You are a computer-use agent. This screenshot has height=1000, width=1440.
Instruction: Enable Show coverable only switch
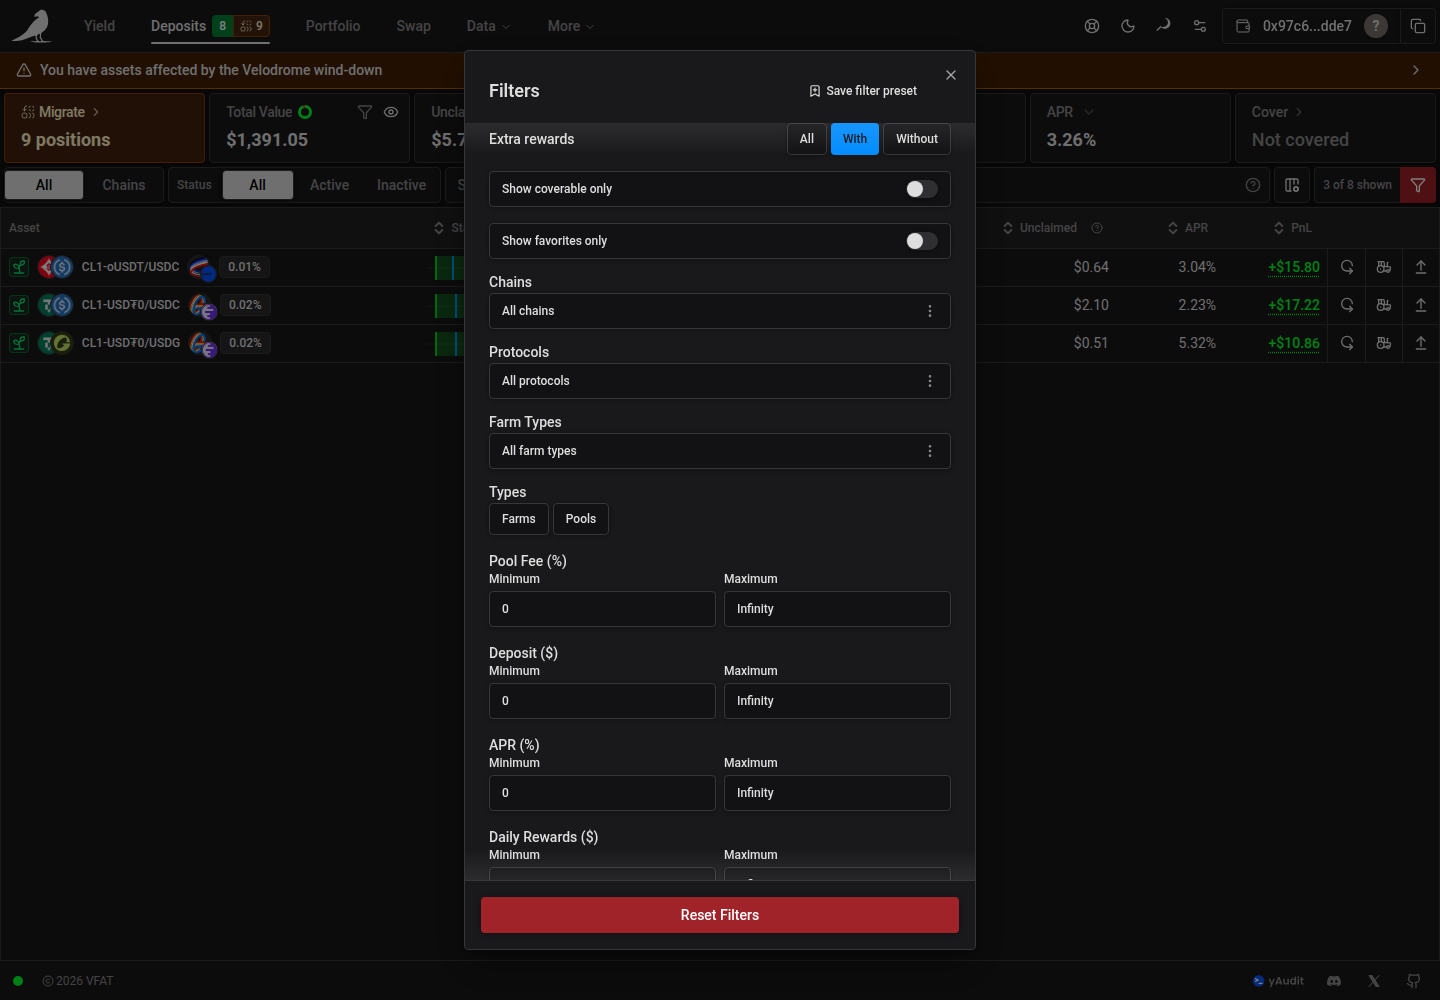(x=921, y=189)
